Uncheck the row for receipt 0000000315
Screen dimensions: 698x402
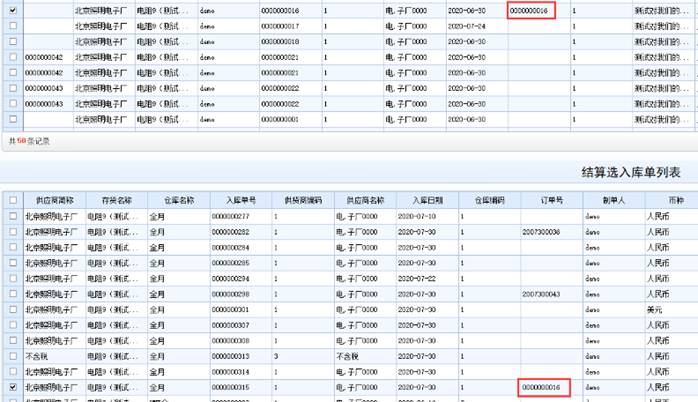tap(13, 386)
